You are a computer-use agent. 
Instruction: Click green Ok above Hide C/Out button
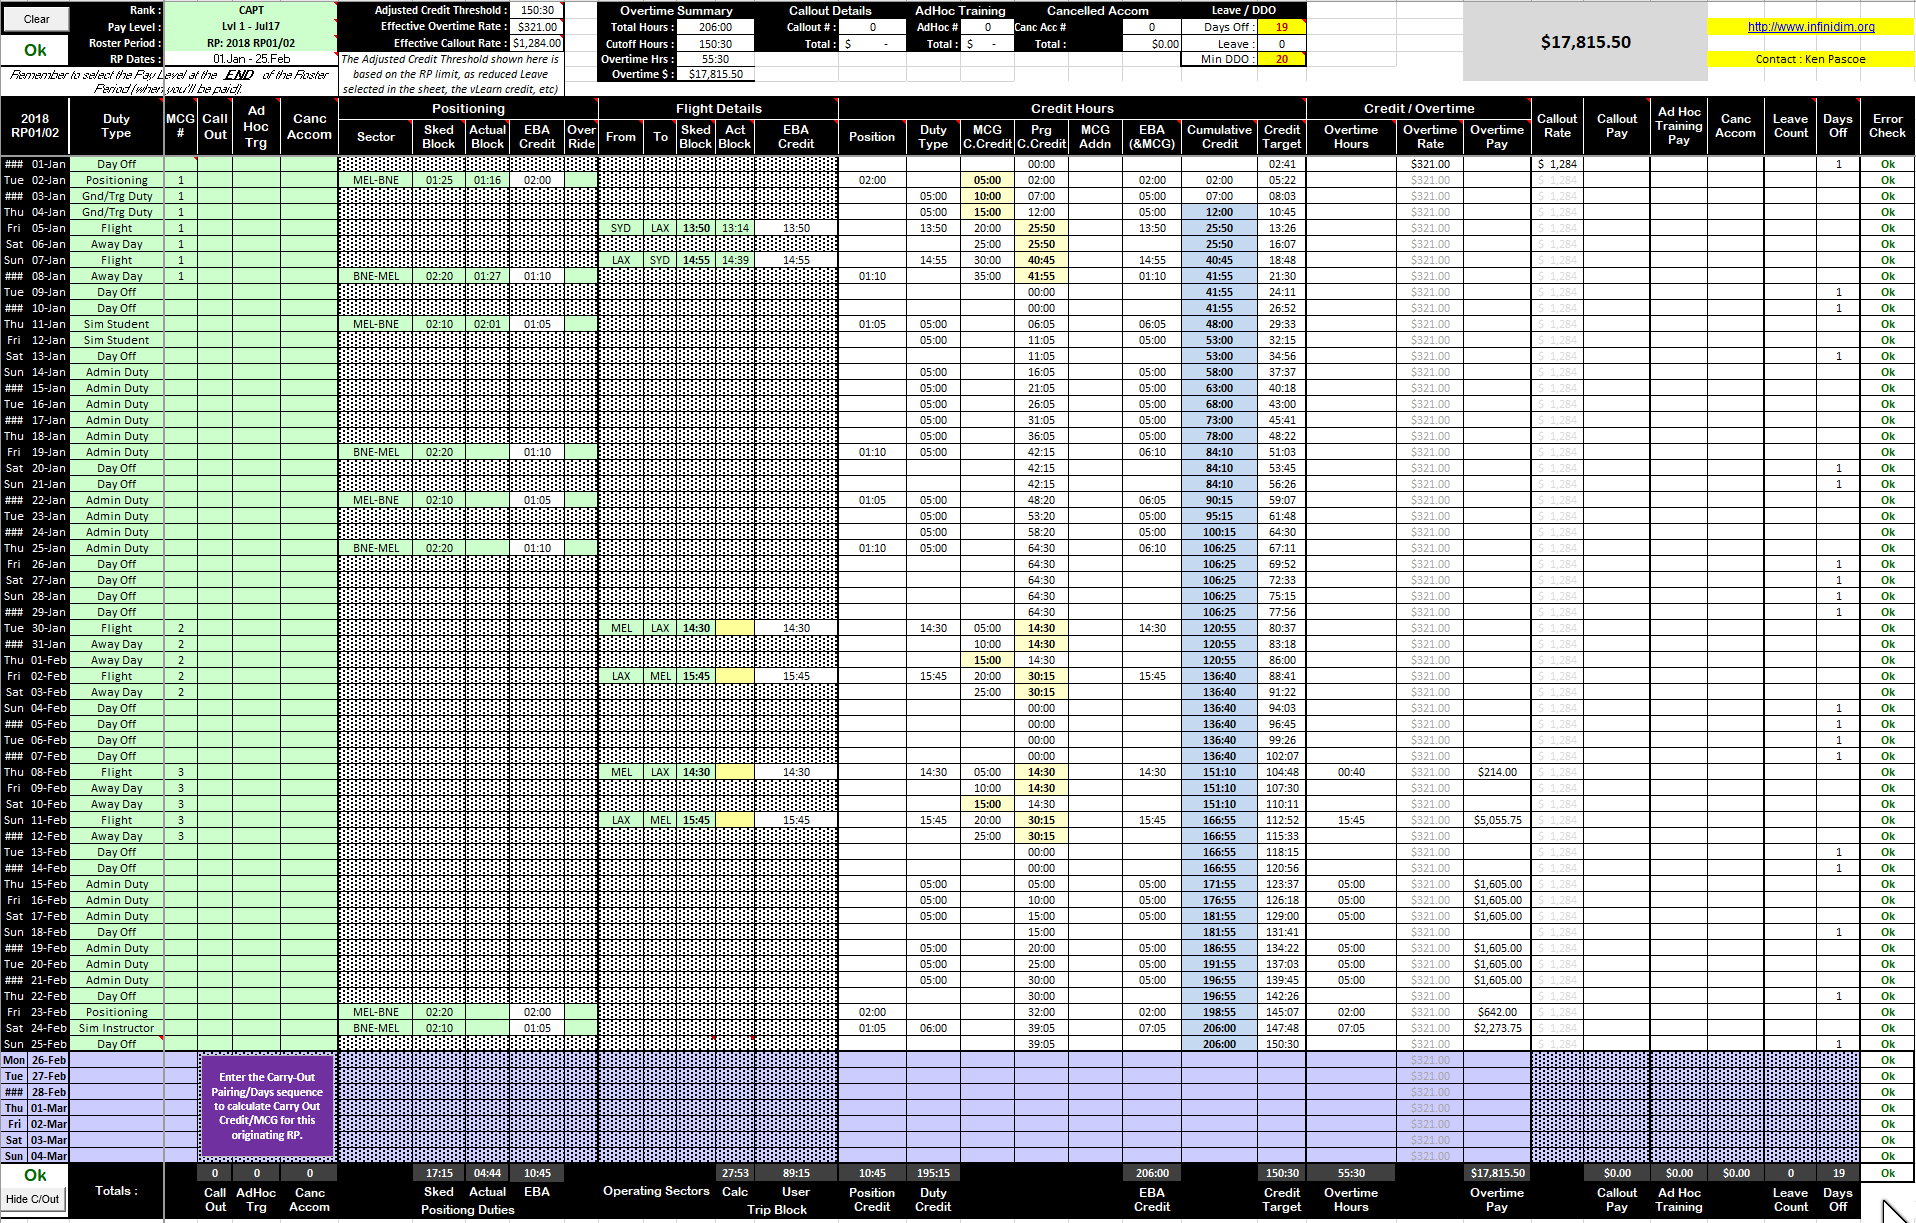[x=36, y=1175]
